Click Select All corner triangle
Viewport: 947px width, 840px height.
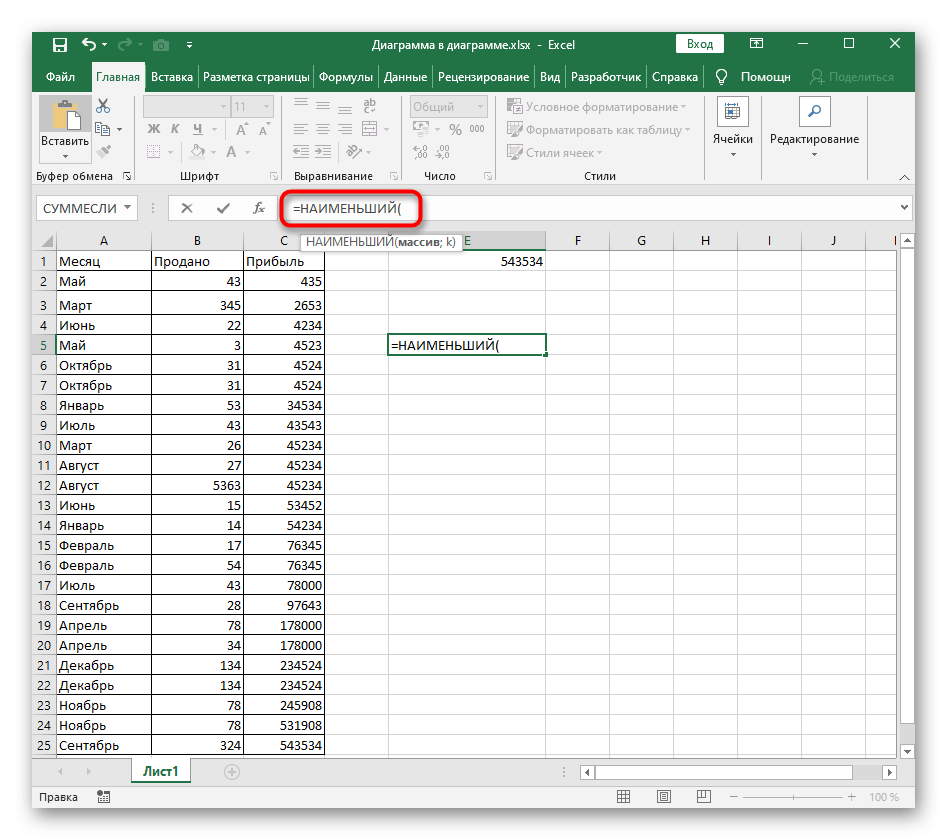click(47, 242)
